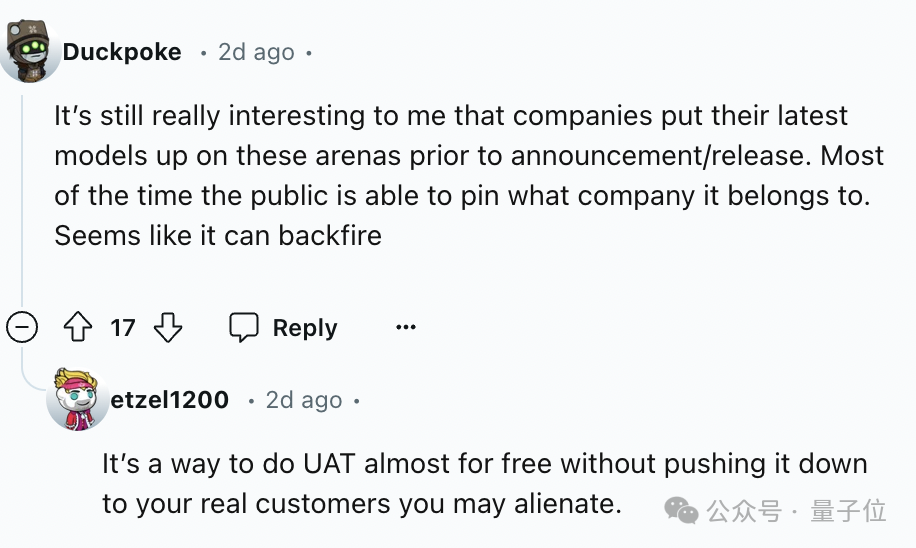Click etzel1200's '2d ago' timestamp
This screenshot has height=548, width=916.
pyautogui.click(x=304, y=400)
